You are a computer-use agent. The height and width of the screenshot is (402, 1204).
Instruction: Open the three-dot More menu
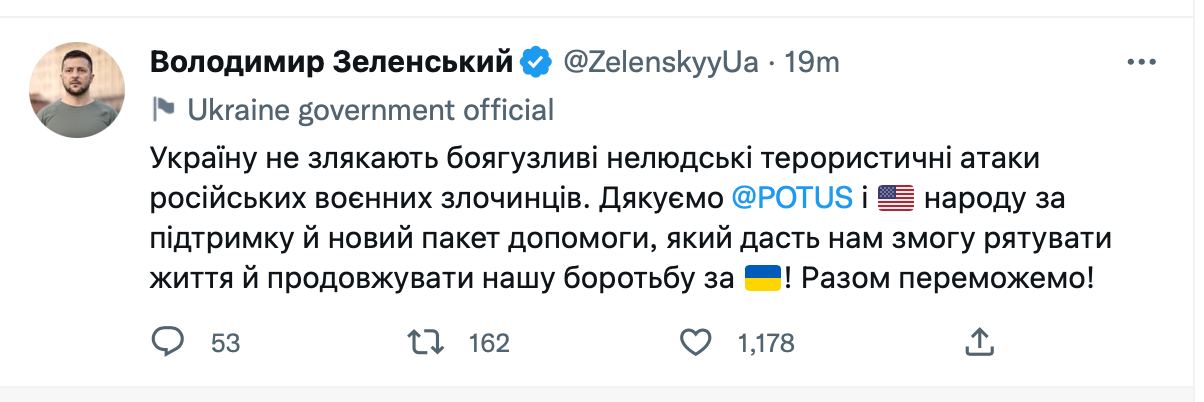point(1141,62)
